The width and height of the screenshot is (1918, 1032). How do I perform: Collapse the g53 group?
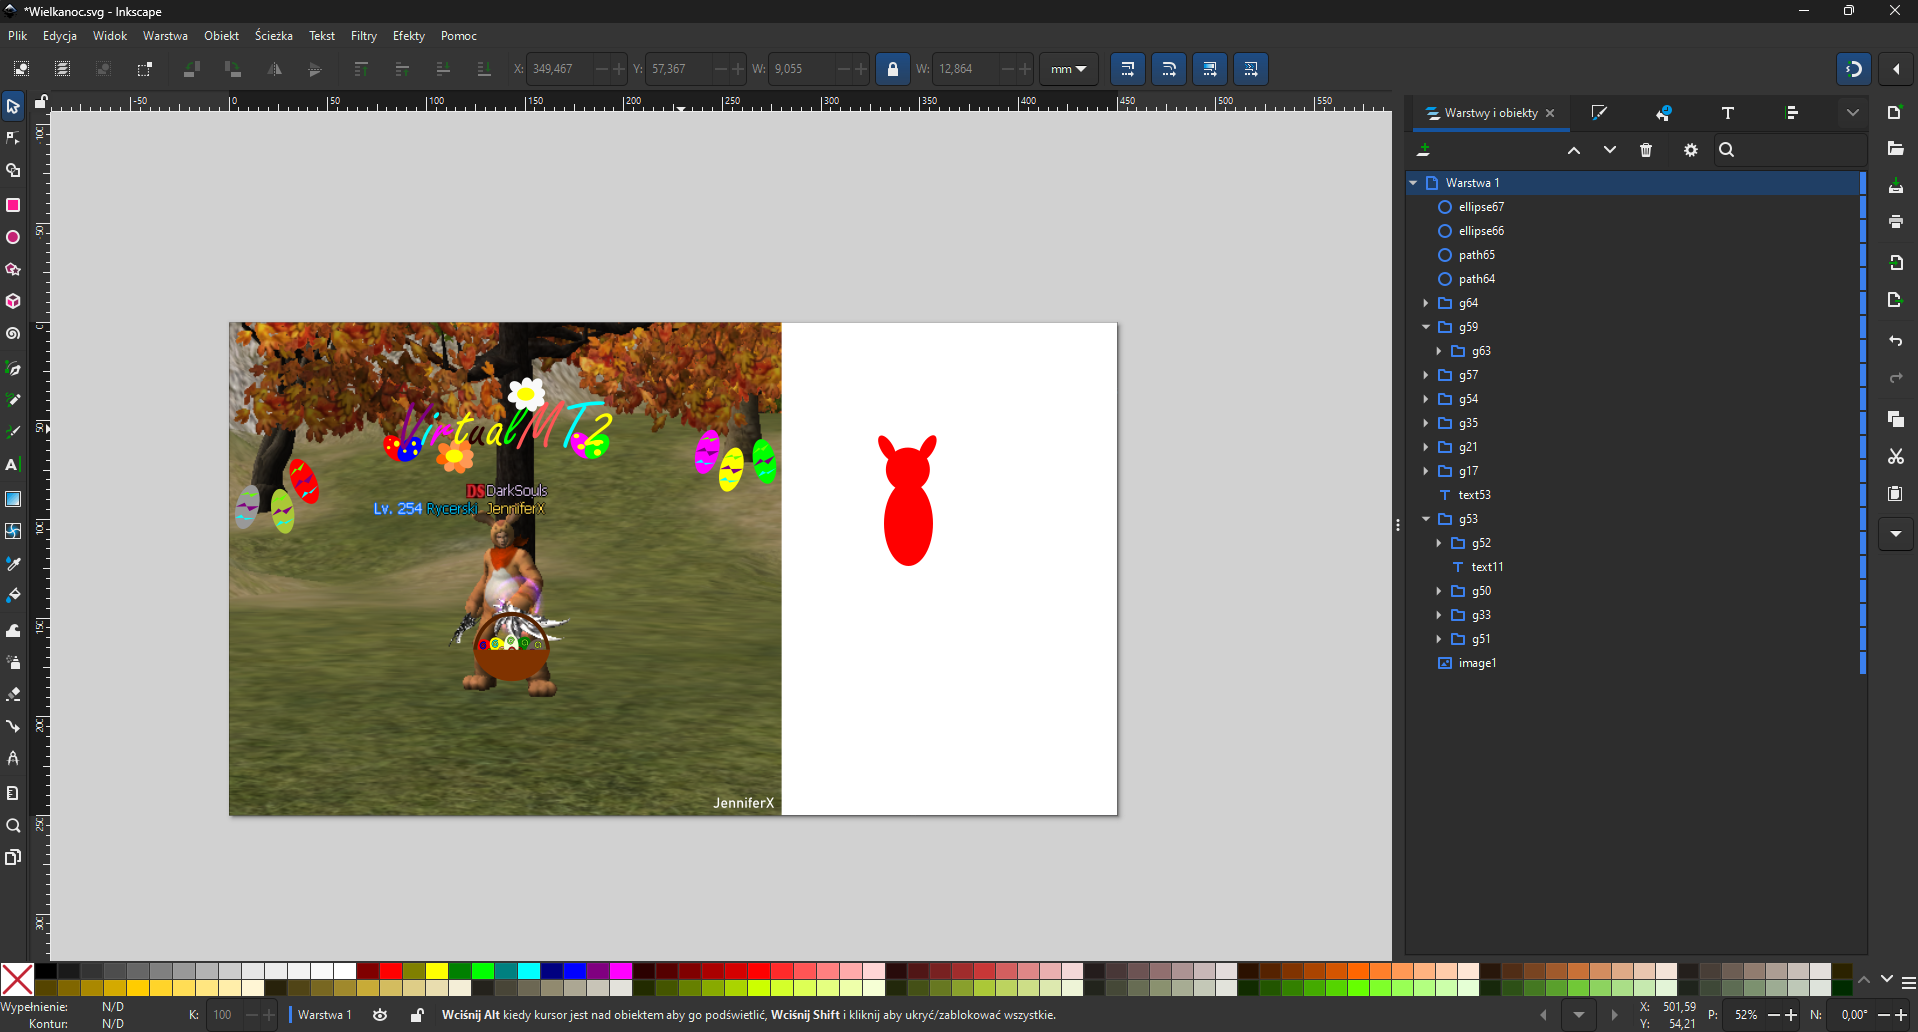1426,519
